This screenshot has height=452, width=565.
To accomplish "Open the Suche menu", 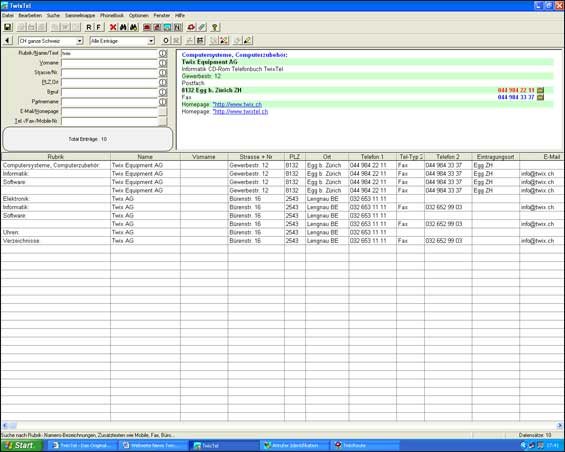I will click(53, 15).
